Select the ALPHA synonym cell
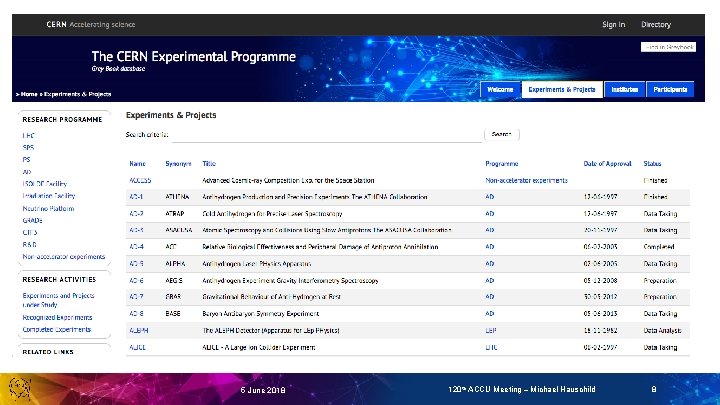Image resolution: width=720 pixels, height=405 pixels. (x=175, y=264)
